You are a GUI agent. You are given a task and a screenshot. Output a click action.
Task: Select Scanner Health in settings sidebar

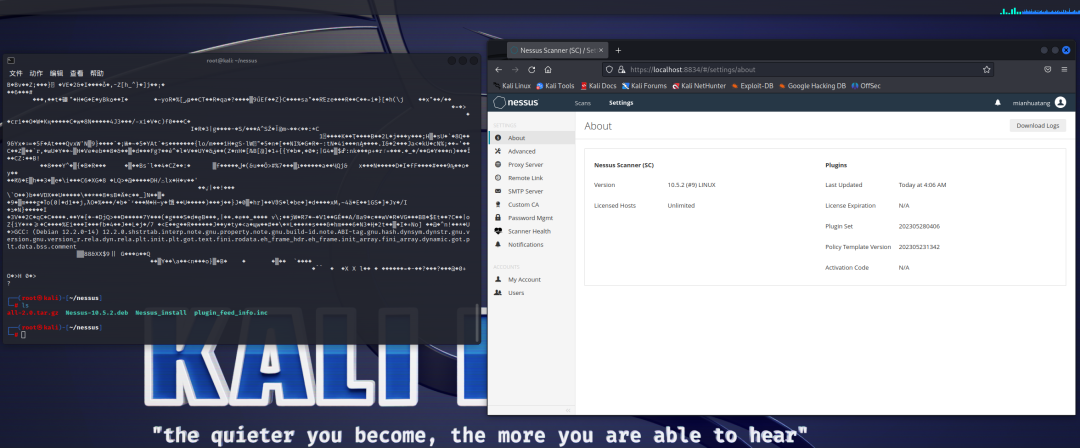point(530,231)
